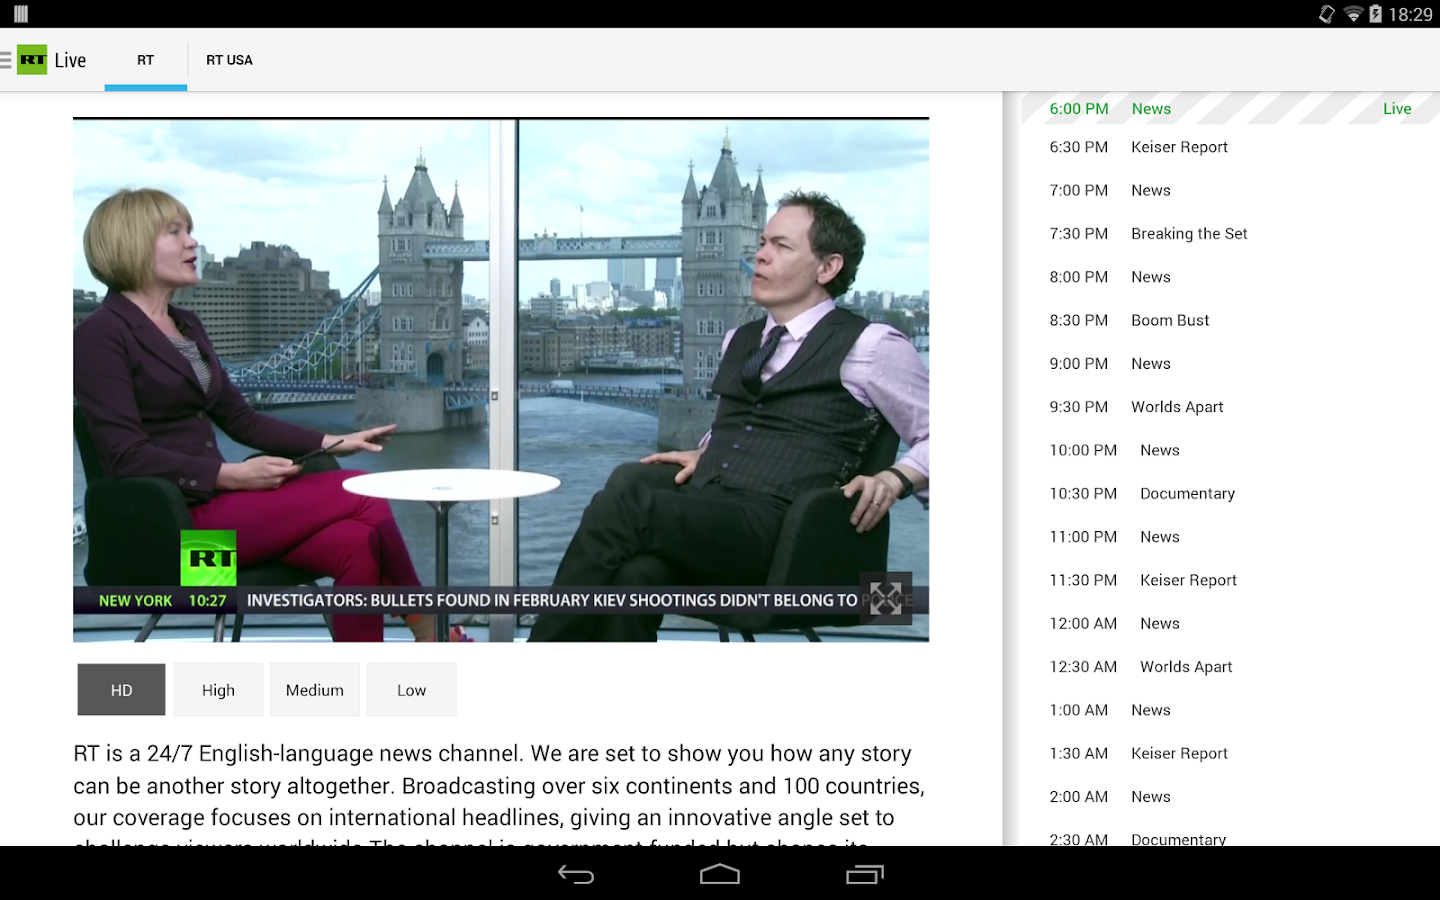Select the 11:30 PM Keiser Report entry
The height and width of the screenshot is (900, 1440).
tap(1230, 580)
